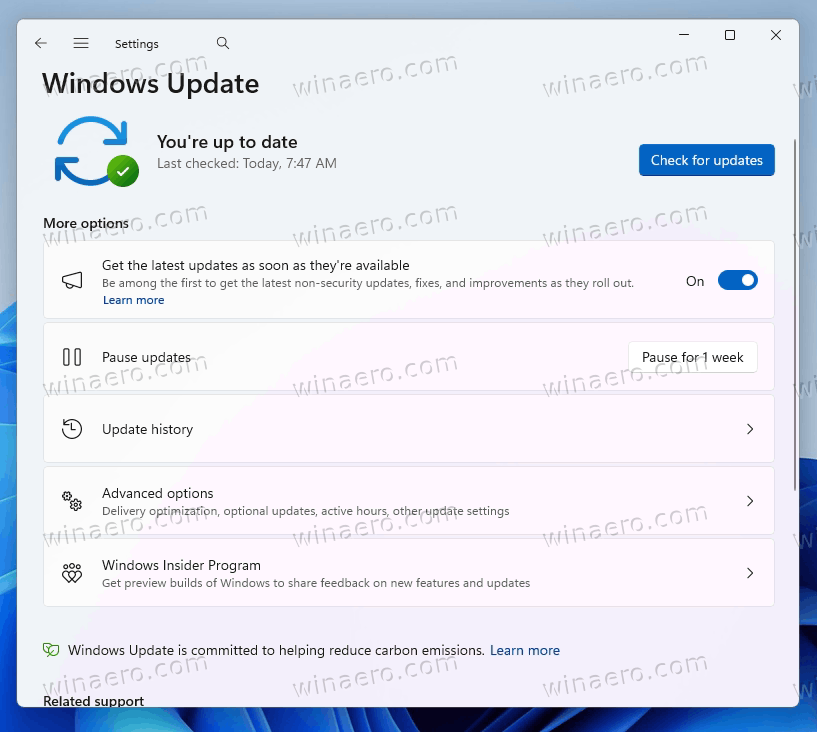Click the Update history clock icon
Viewport: 817px width, 732px height.
pyautogui.click(x=72, y=429)
